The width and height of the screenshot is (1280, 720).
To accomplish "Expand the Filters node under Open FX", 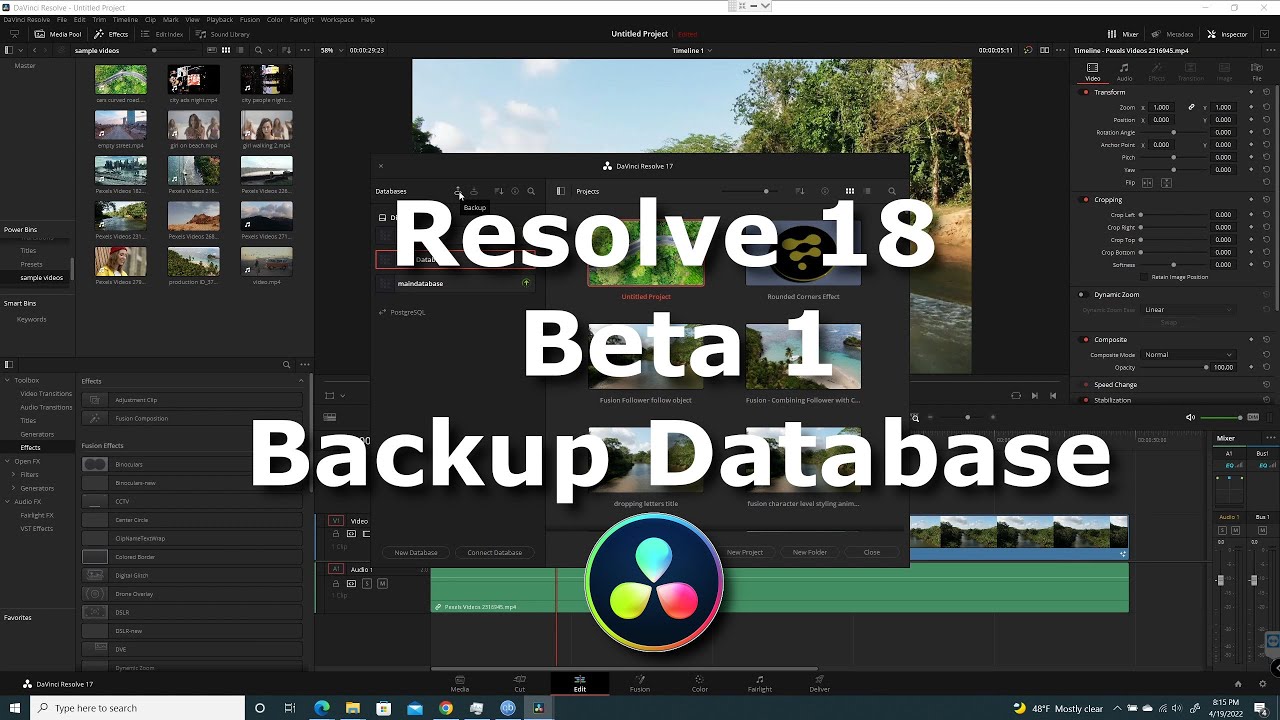I will click(14, 474).
